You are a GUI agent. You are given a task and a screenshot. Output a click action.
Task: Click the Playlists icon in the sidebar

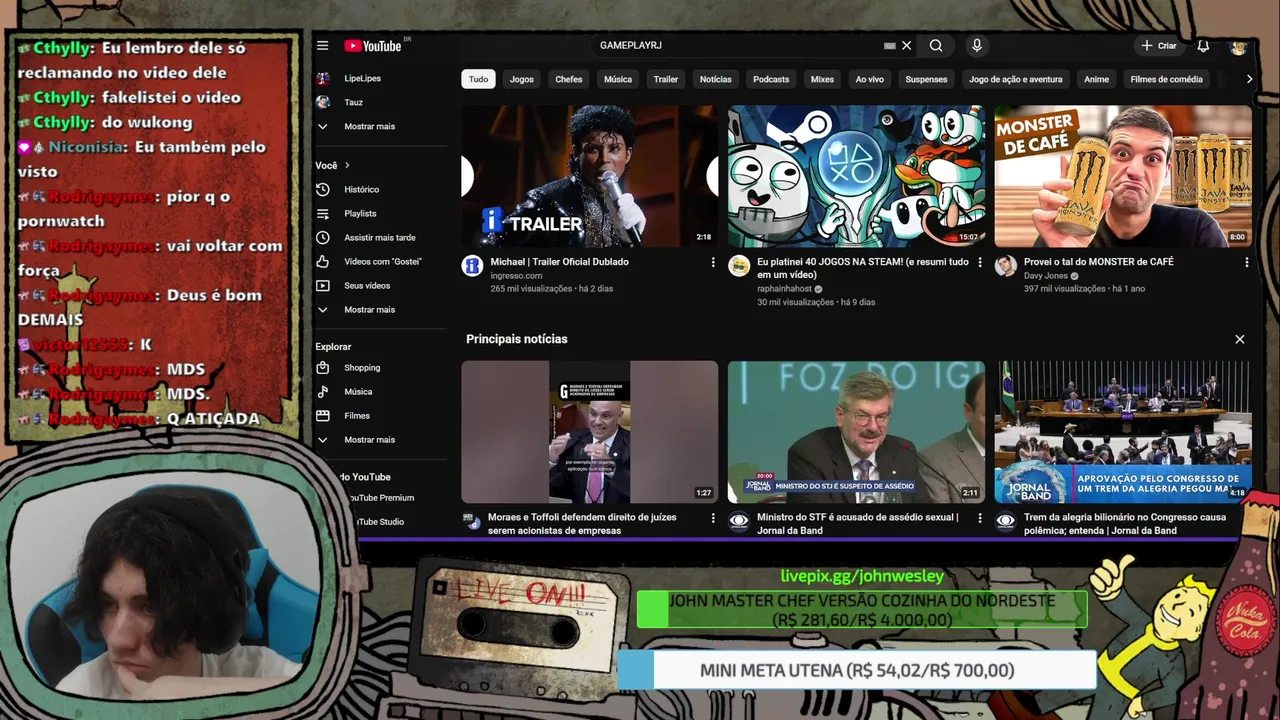click(x=323, y=213)
